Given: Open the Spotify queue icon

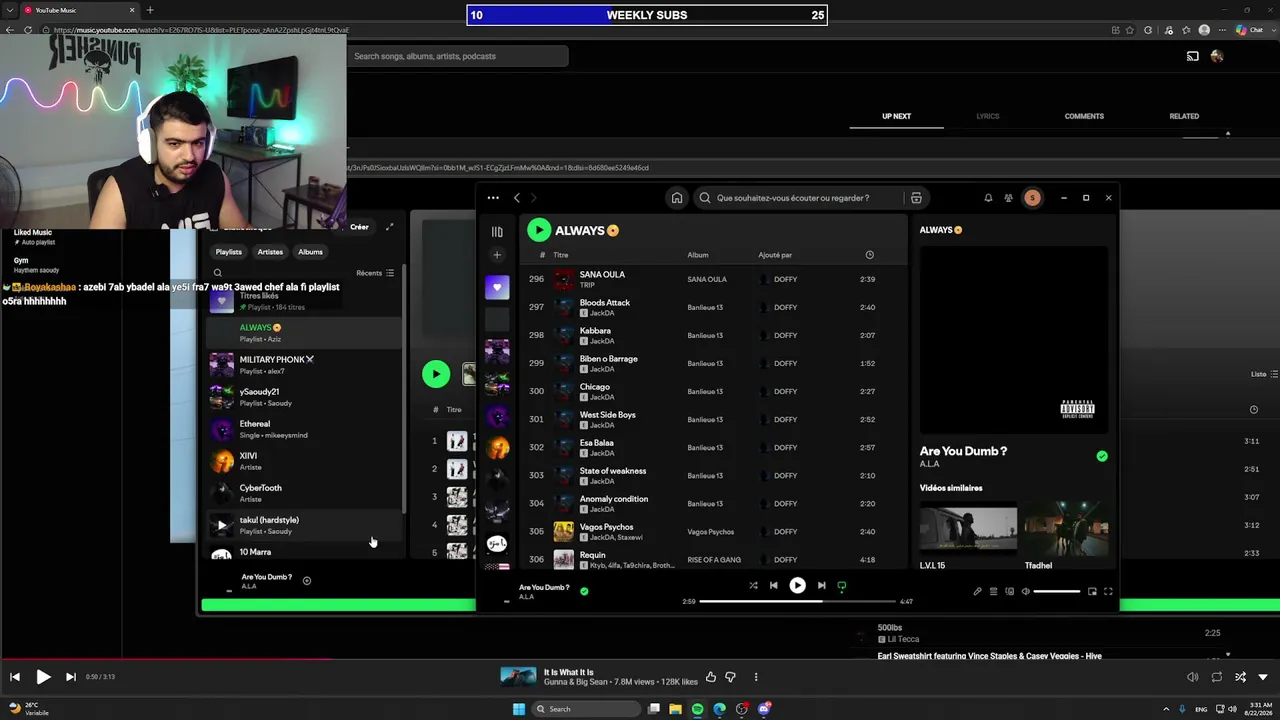Looking at the screenshot, I should tap(993, 591).
